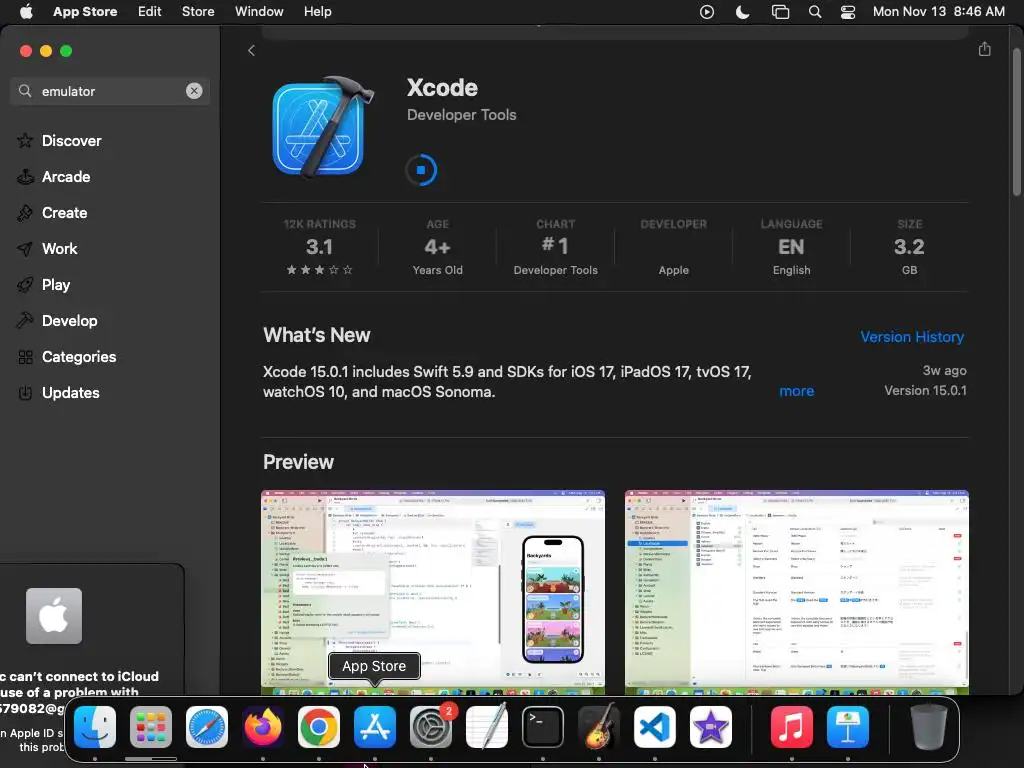Click the search field containing emulator
Viewport: 1024px width, 768px height.
110,91
